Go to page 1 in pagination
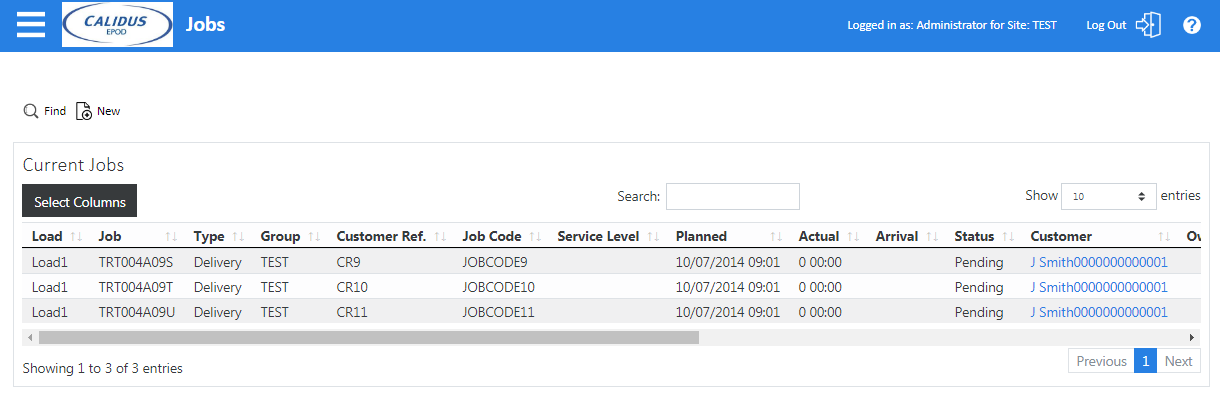Image resolution: width=1220 pixels, height=398 pixels. [1146, 361]
